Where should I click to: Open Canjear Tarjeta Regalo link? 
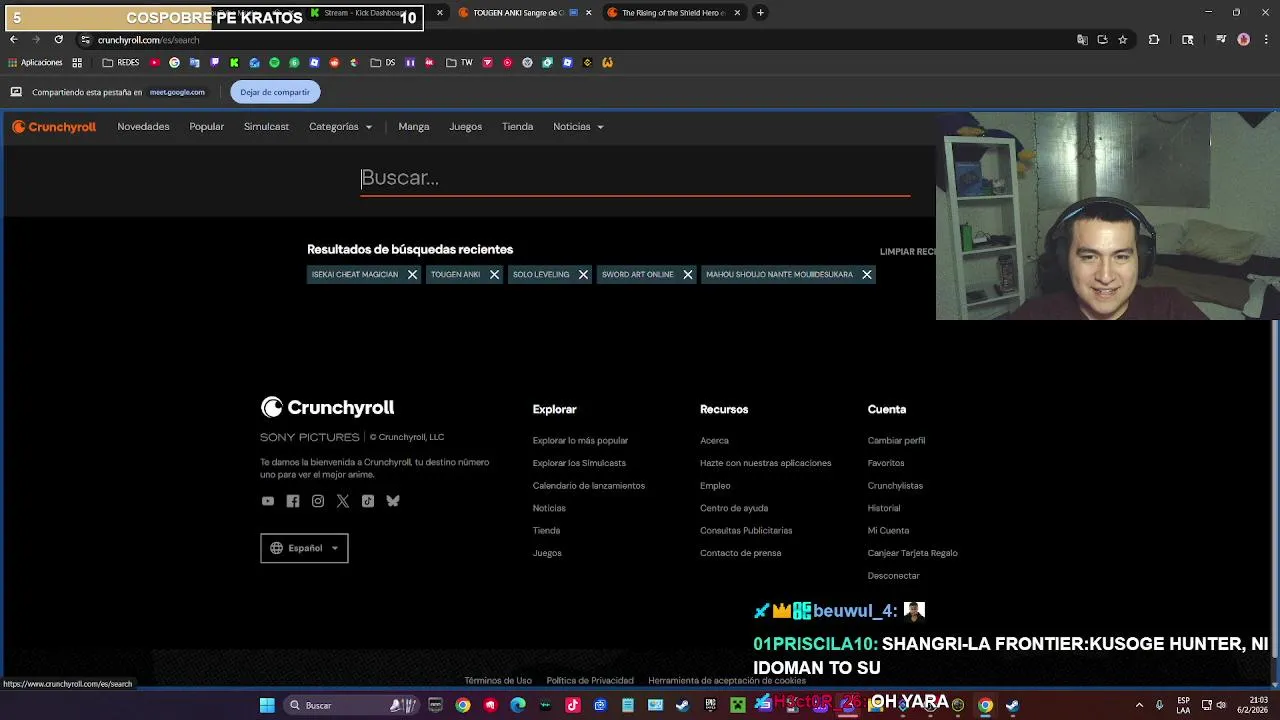point(912,553)
